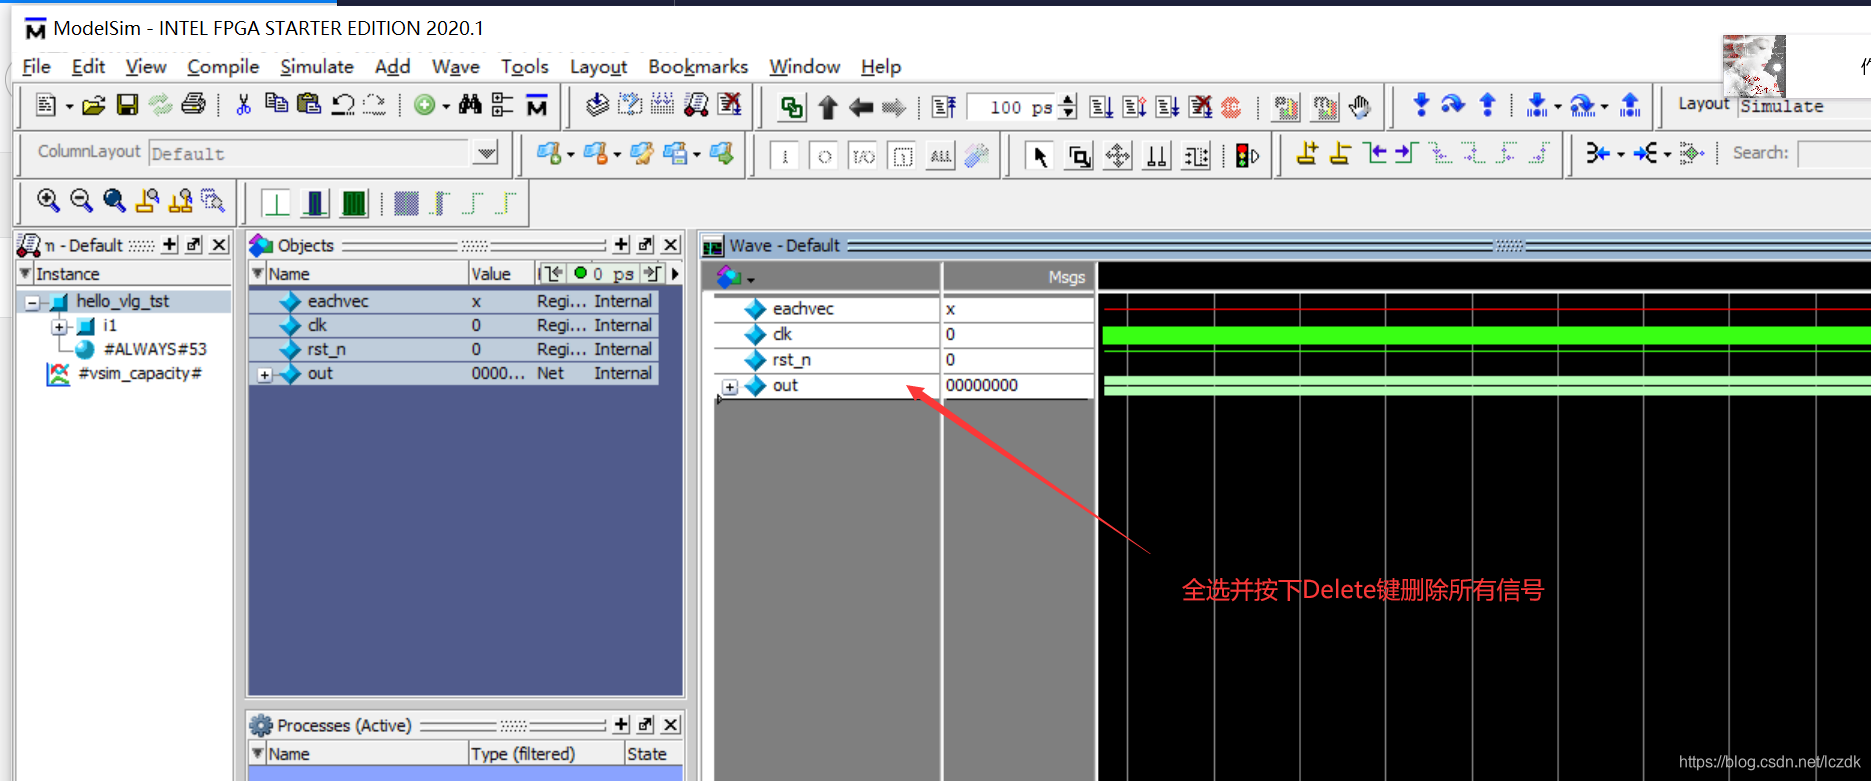The height and width of the screenshot is (781, 1871).
Task: Open the ColumnLayout Default dropdown
Action: (487, 153)
